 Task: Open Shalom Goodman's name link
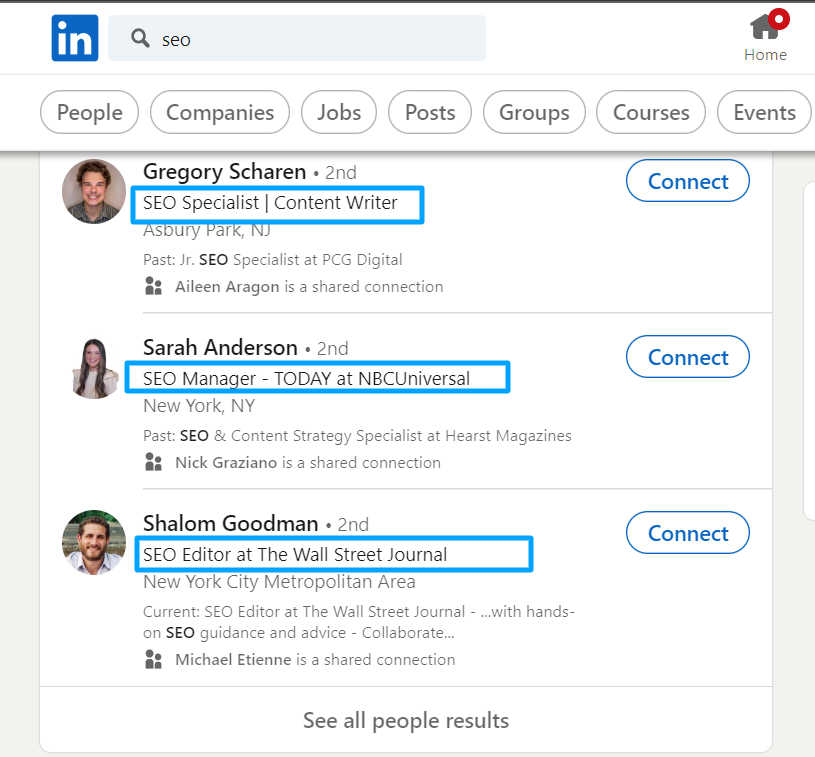coord(231,524)
